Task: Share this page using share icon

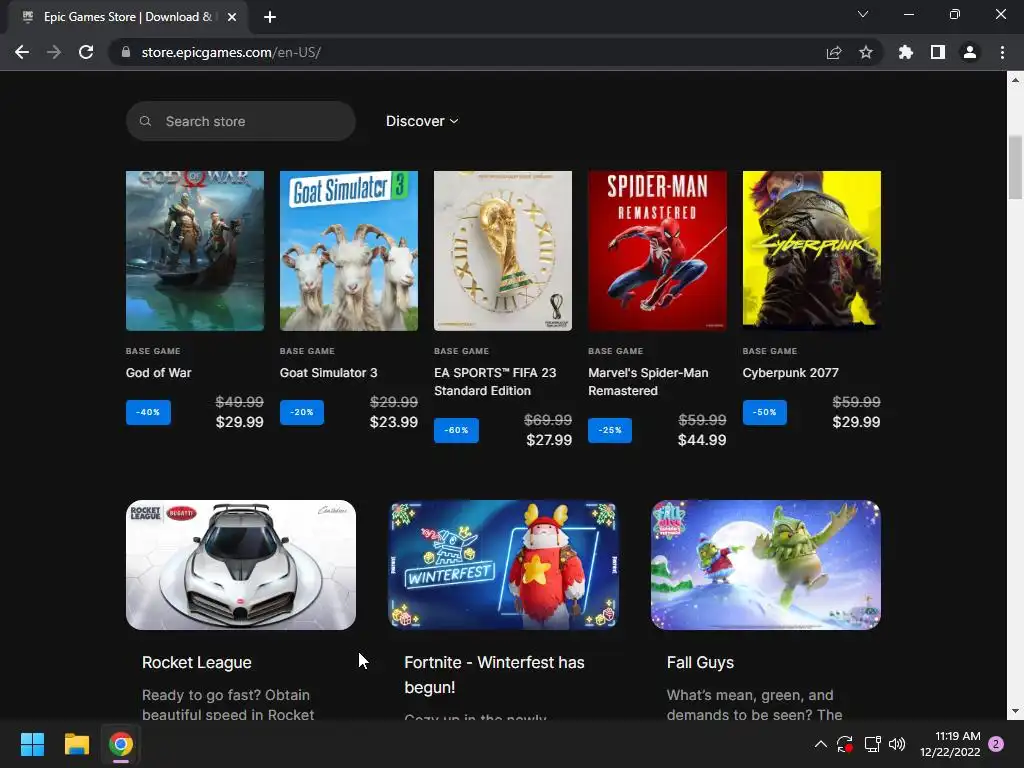Action: pos(834,52)
